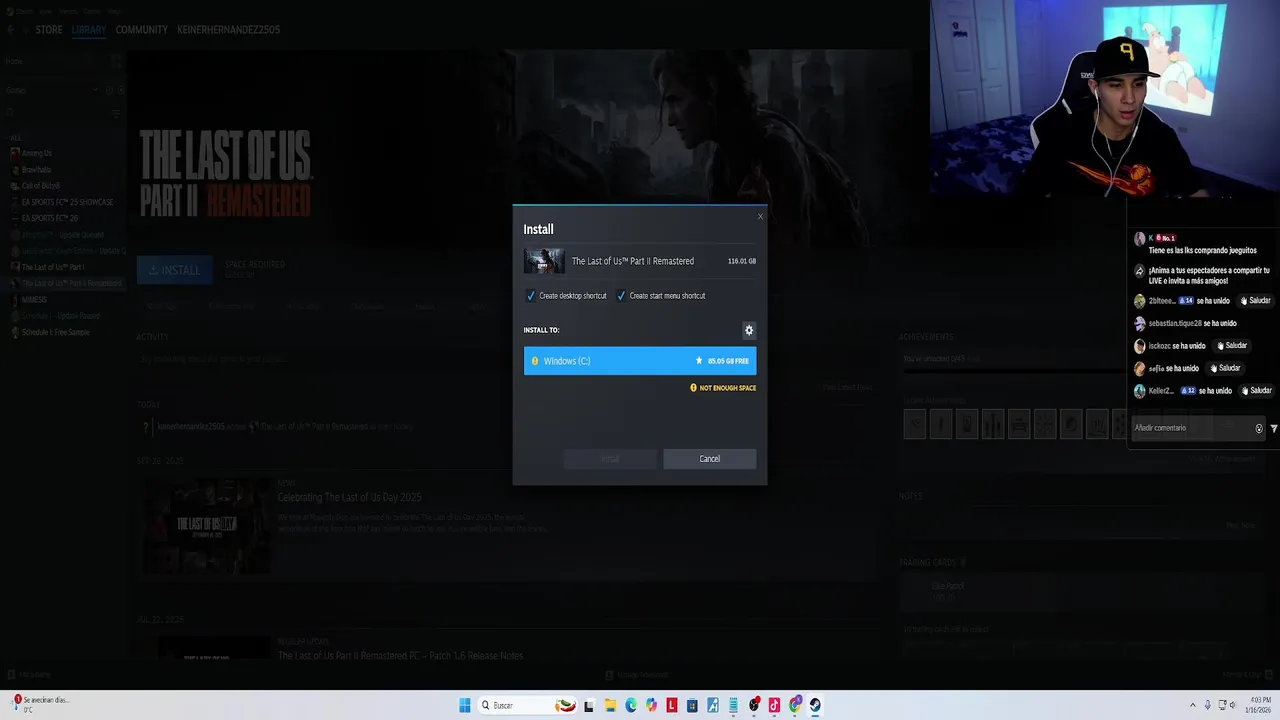Select EA SPORTS FC 25 SHOWCASE in library
The width and height of the screenshot is (1280, 720).
[67, 202]
